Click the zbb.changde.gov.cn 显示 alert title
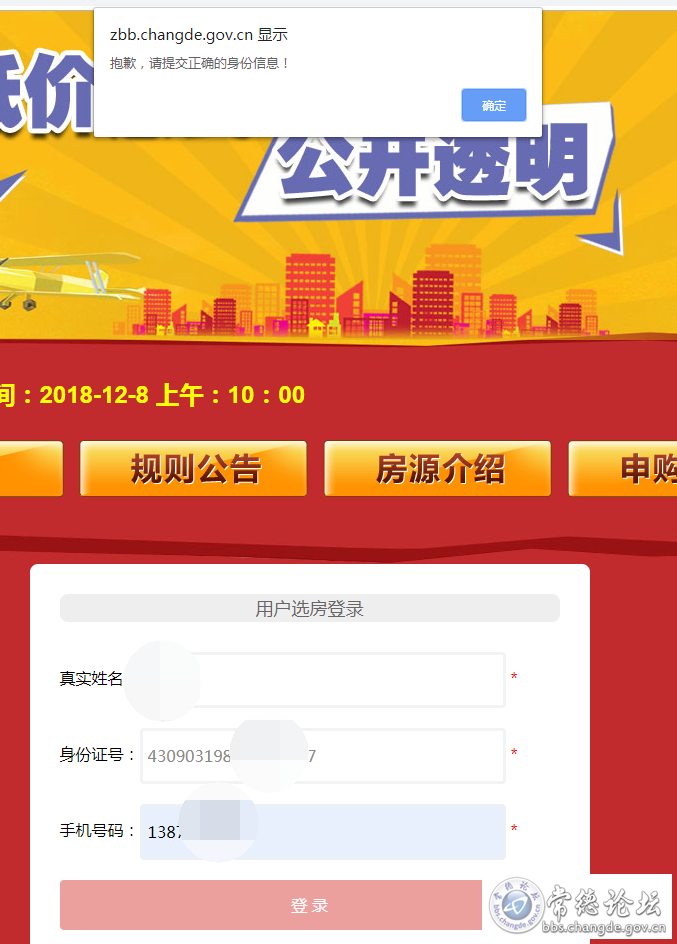Image resolution: width=677 pixels, height=944 pixels. coord(199,35)
